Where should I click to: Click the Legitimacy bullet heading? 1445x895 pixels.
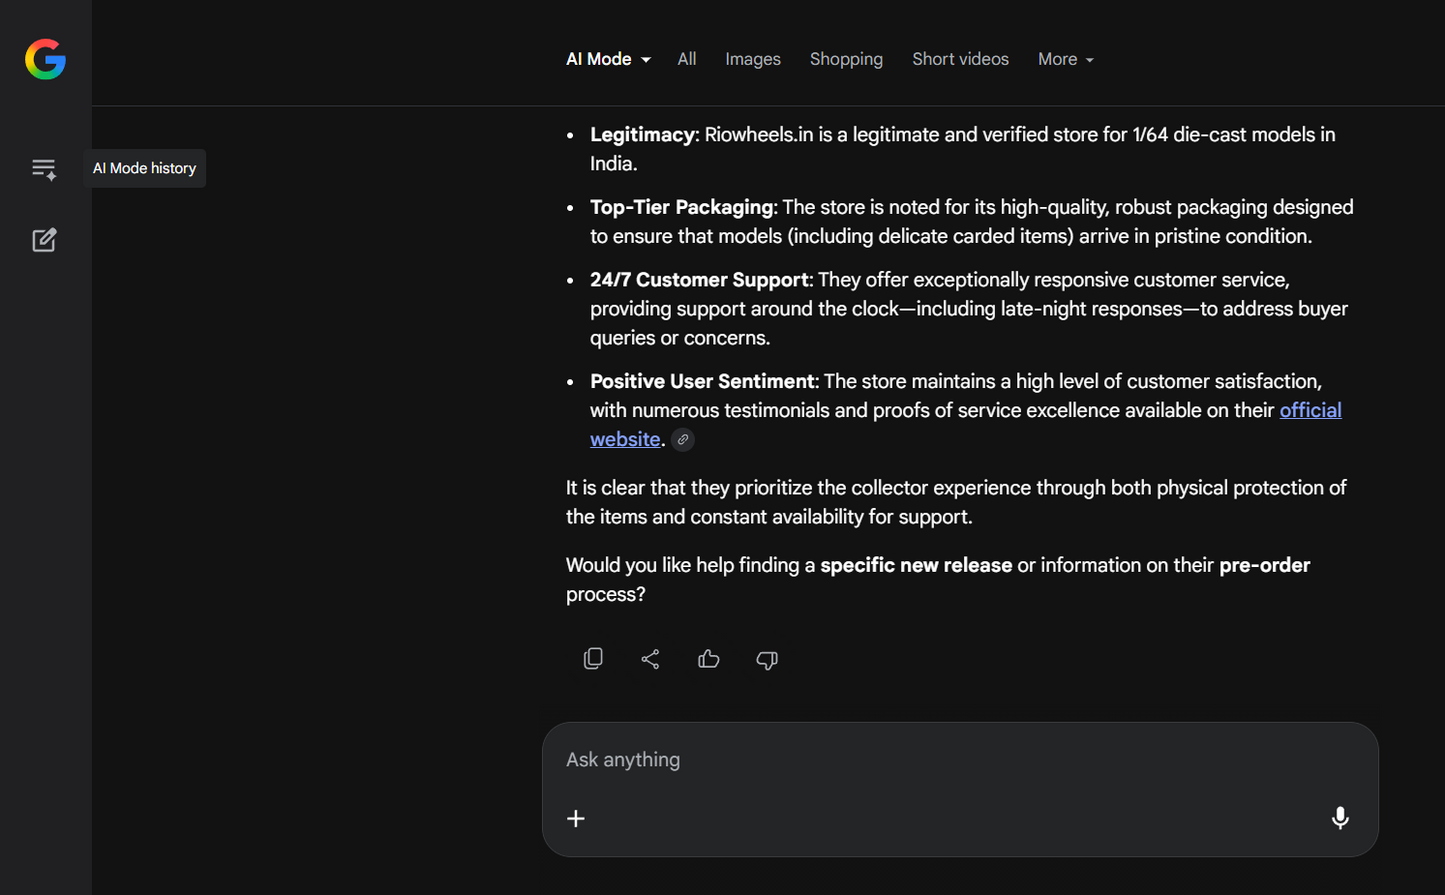tap(642, 135)
